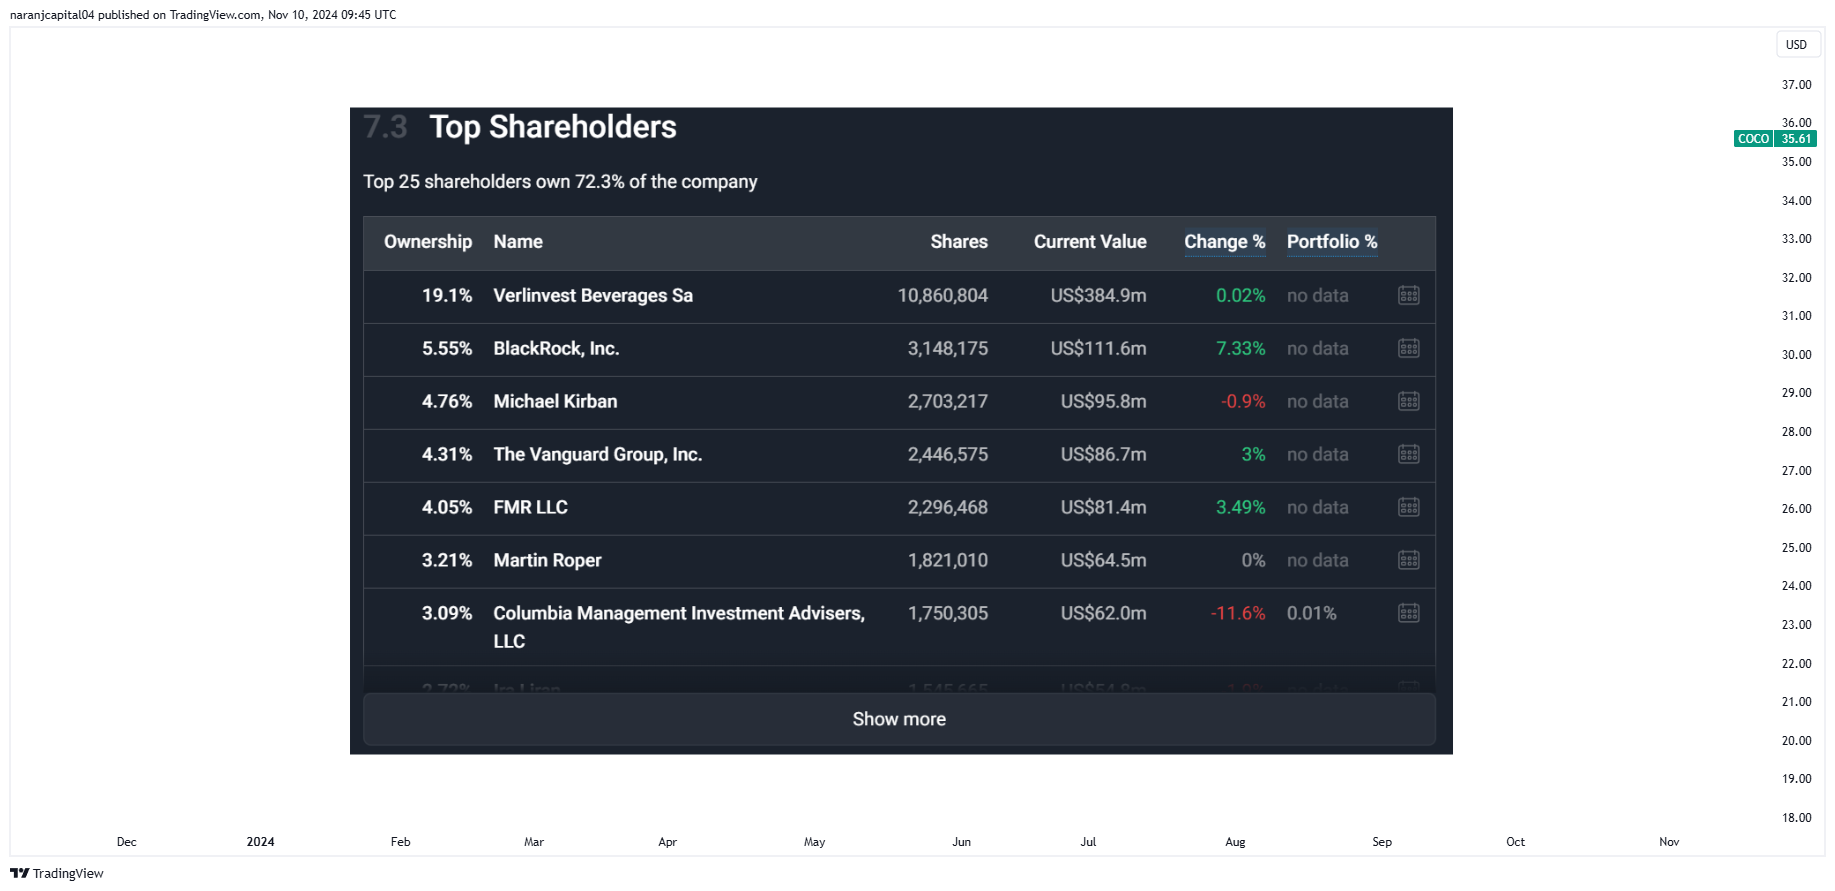Viewport: 1835px width, 891px height.
Task: Open calendar icon in BlackRock, Inc. row
Action: coord(1408,348)
